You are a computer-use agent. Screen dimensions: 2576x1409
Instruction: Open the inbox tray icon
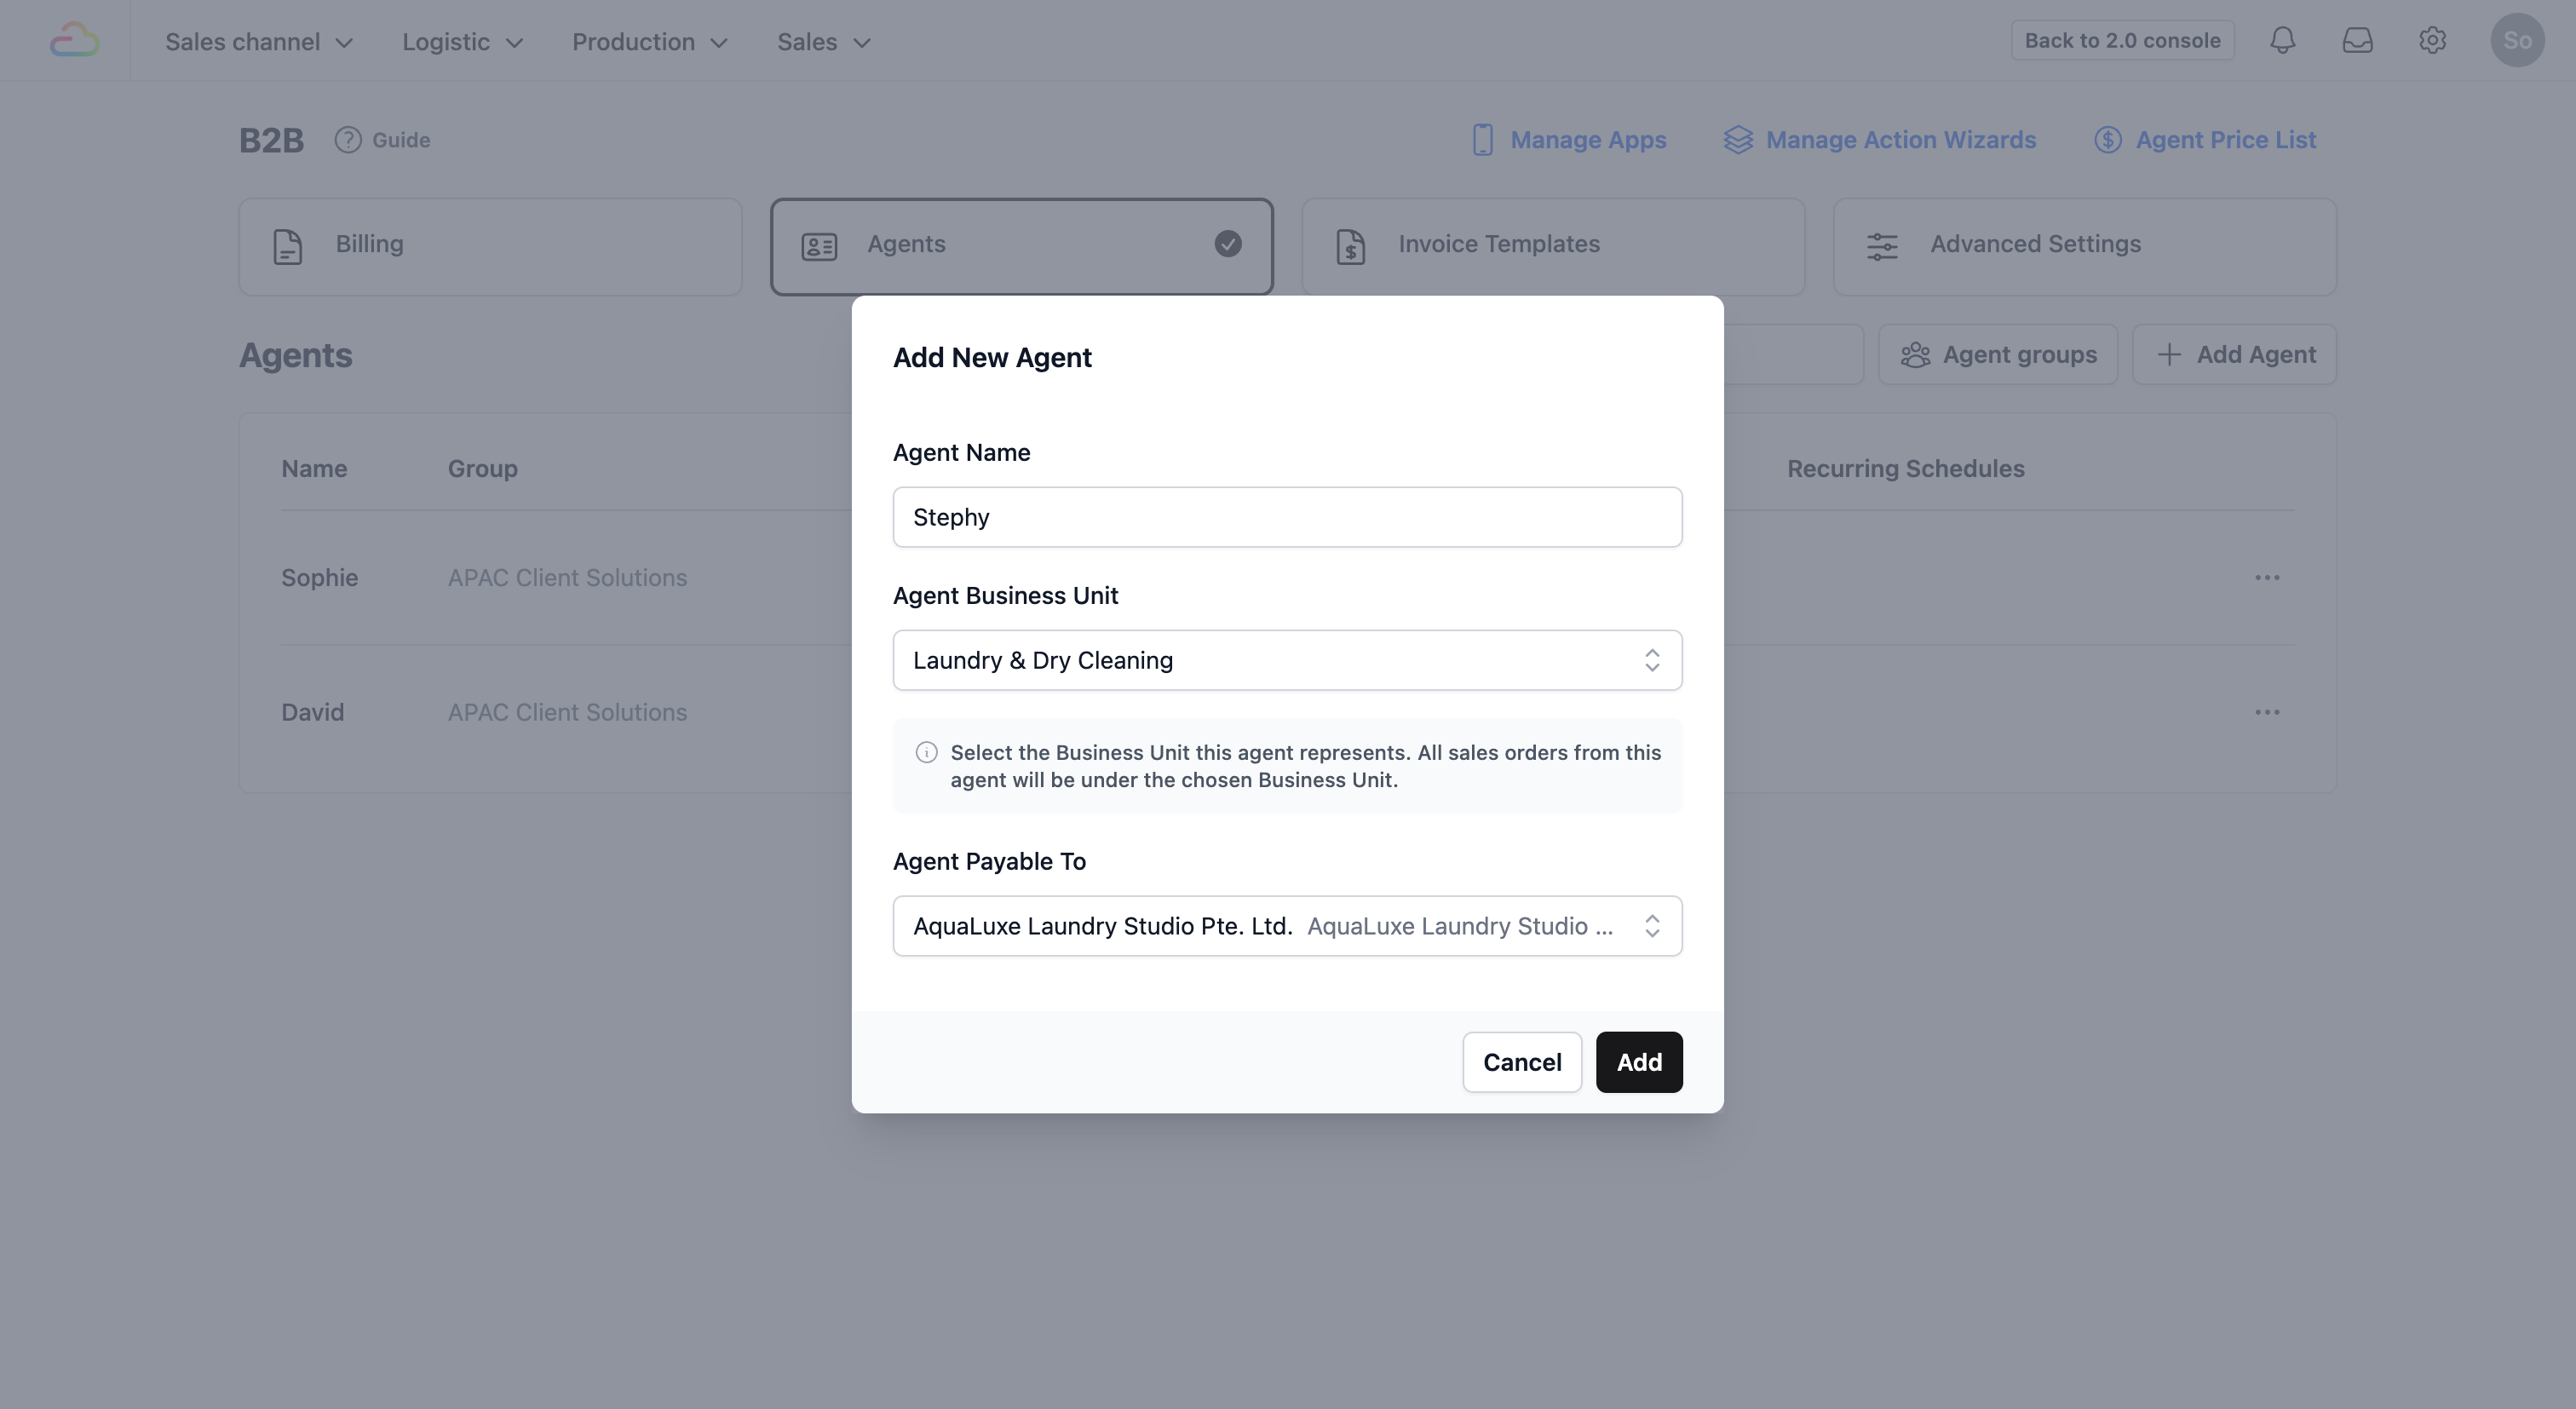pyautogui.click(x=2357, y=40)
